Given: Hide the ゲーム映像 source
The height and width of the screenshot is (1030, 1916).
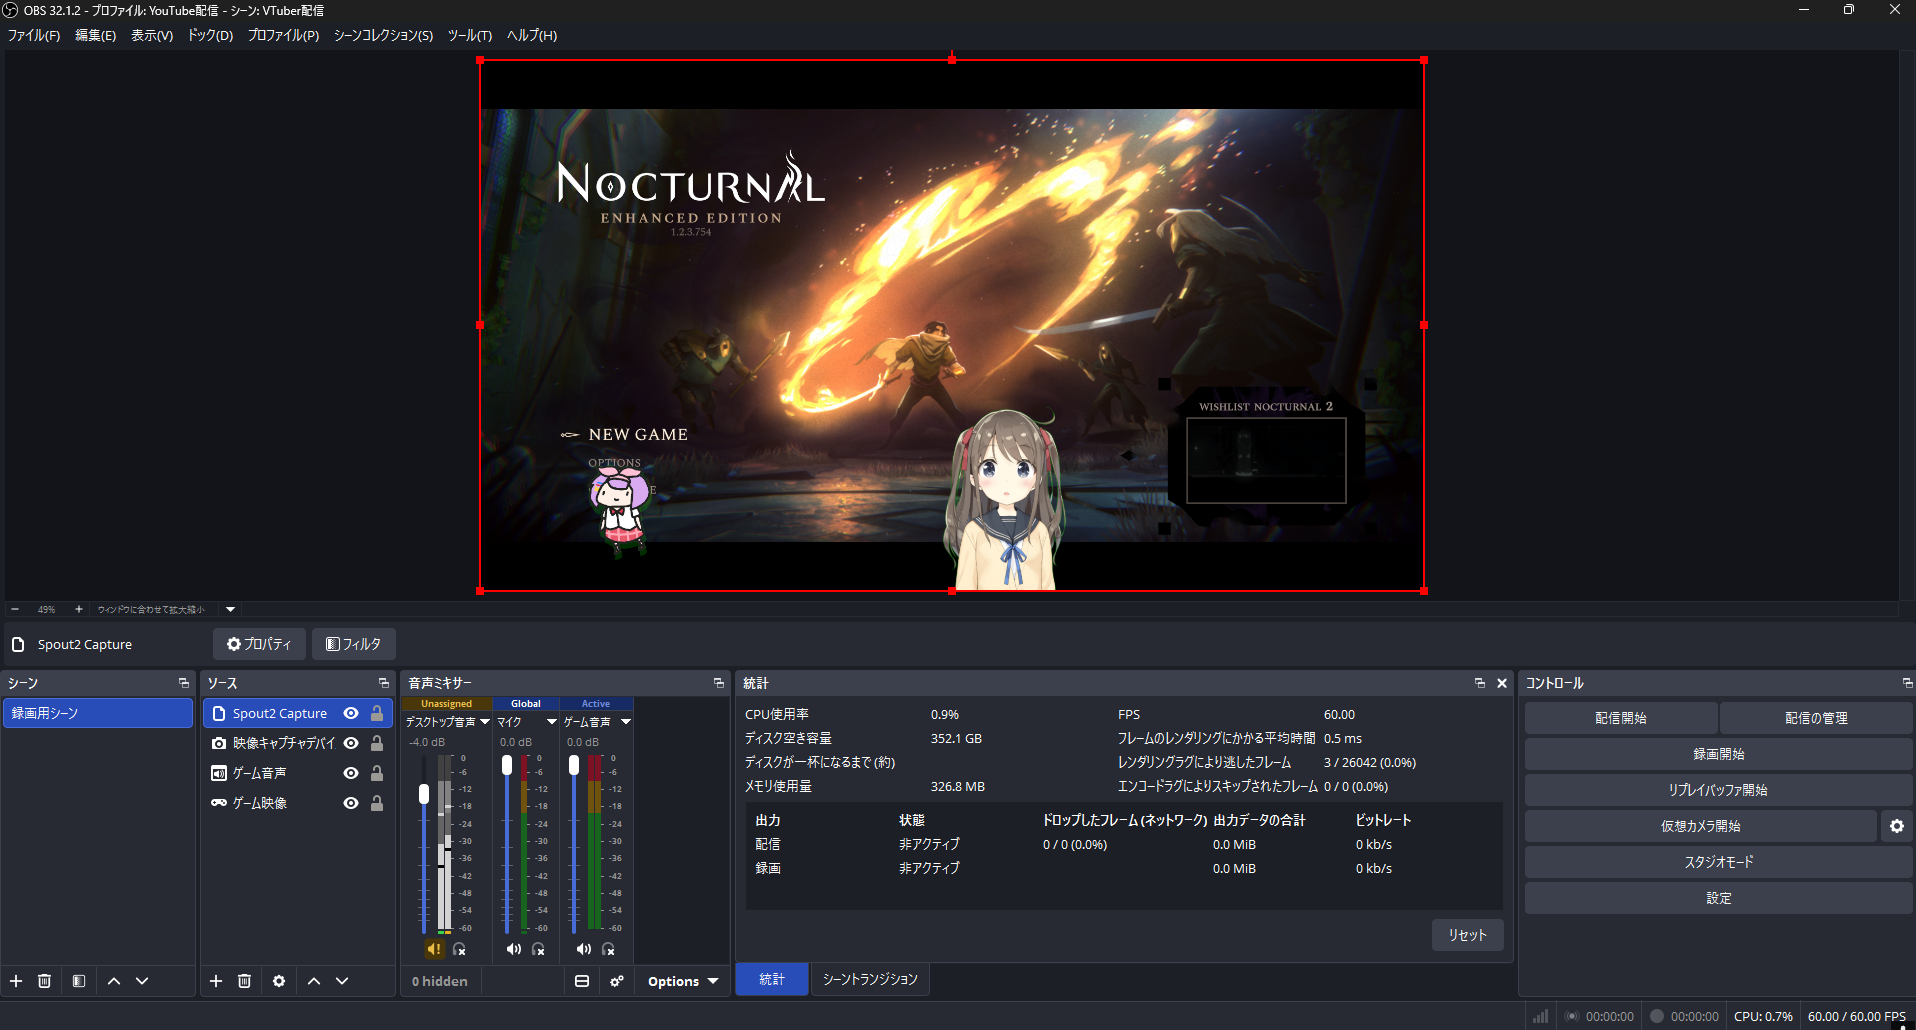Looking at the screenshot, I should tap(351, 803).
